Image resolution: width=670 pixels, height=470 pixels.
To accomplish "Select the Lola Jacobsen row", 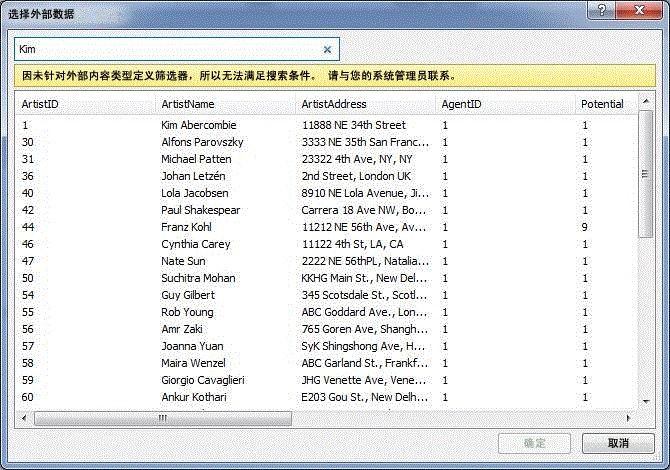I will tap(327, 193).
